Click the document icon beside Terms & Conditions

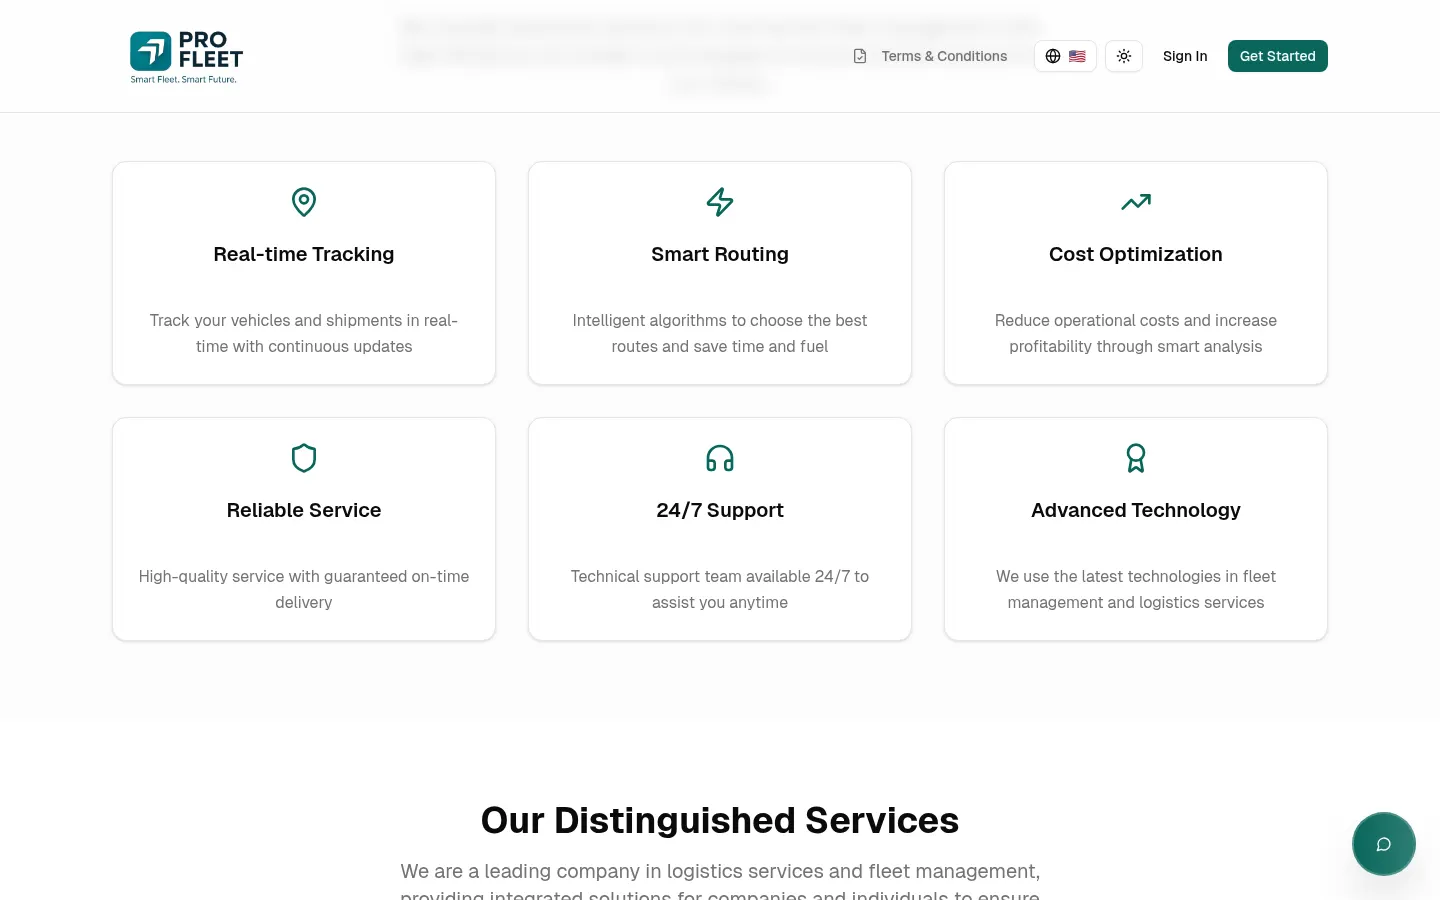coord(860,56)
